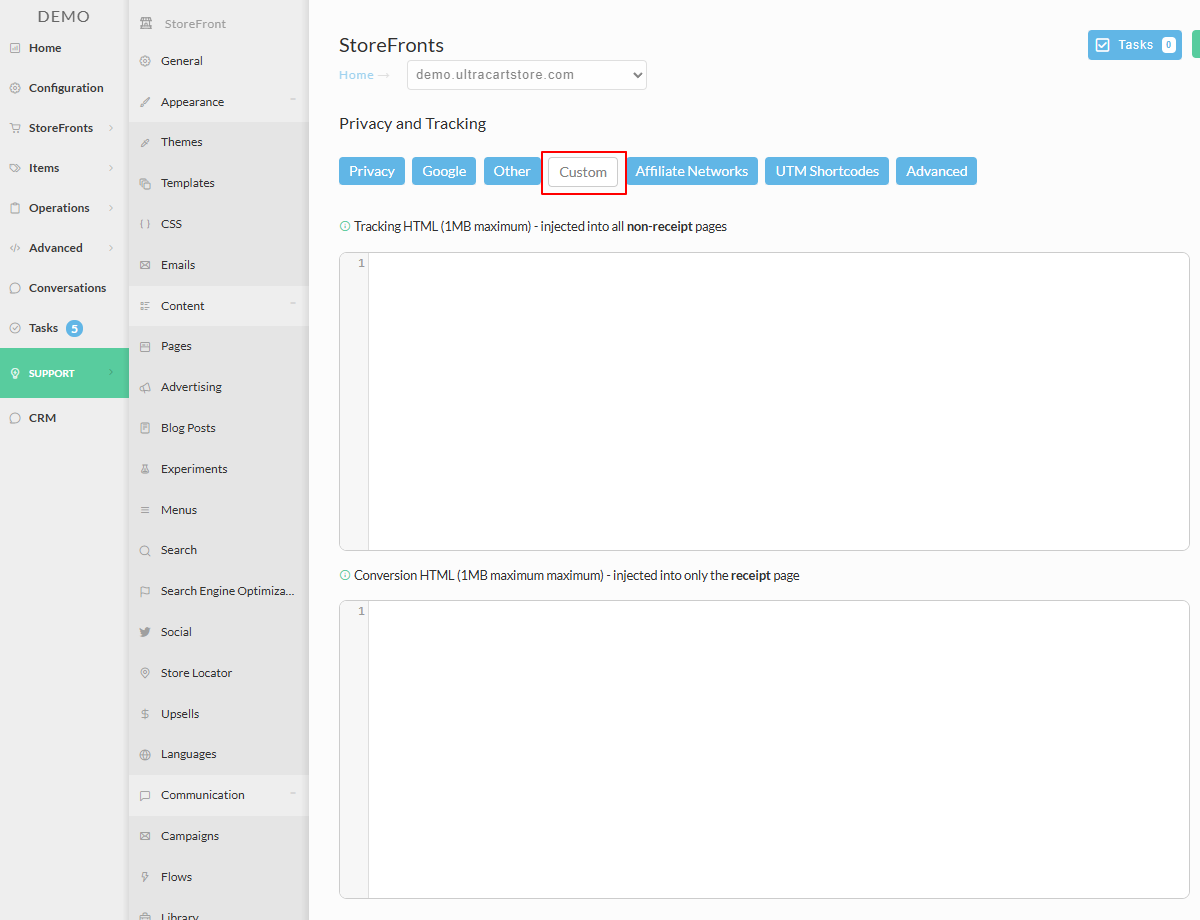Click the Store Locator pin icon
Screen dimensions: 1200x920
(145, 673)
